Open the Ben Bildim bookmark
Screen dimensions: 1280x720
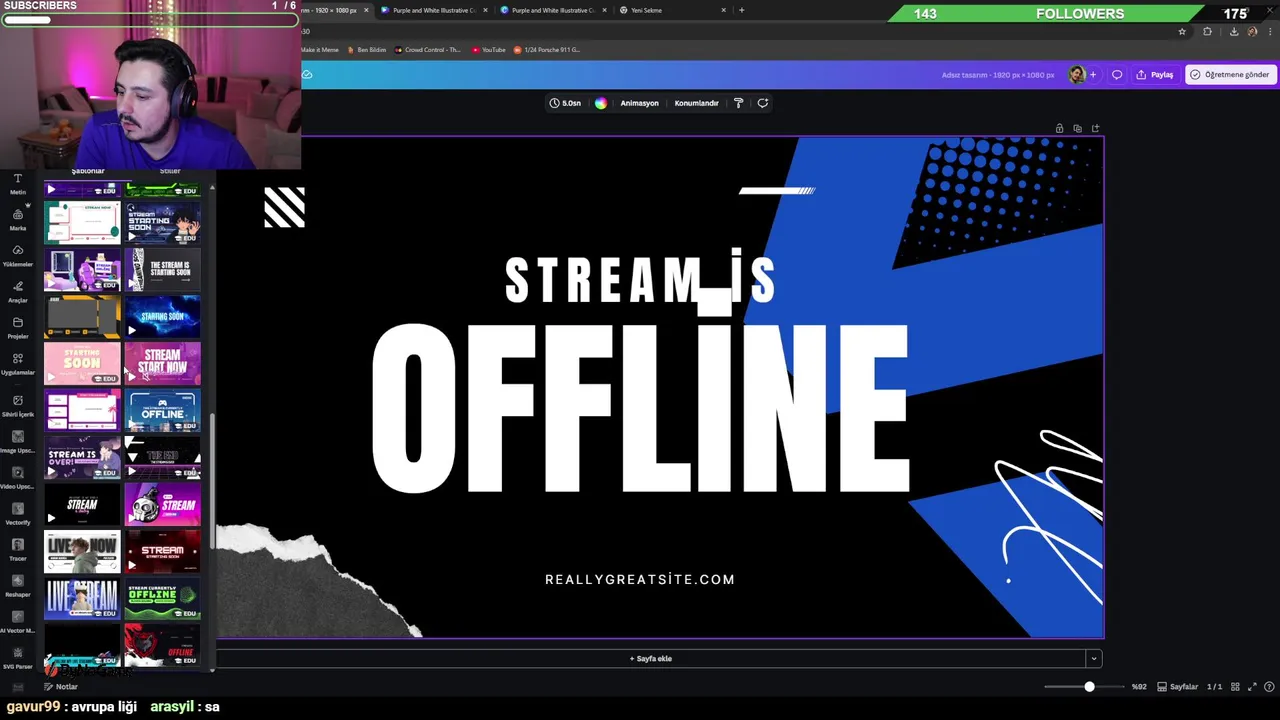coord(366,50)
